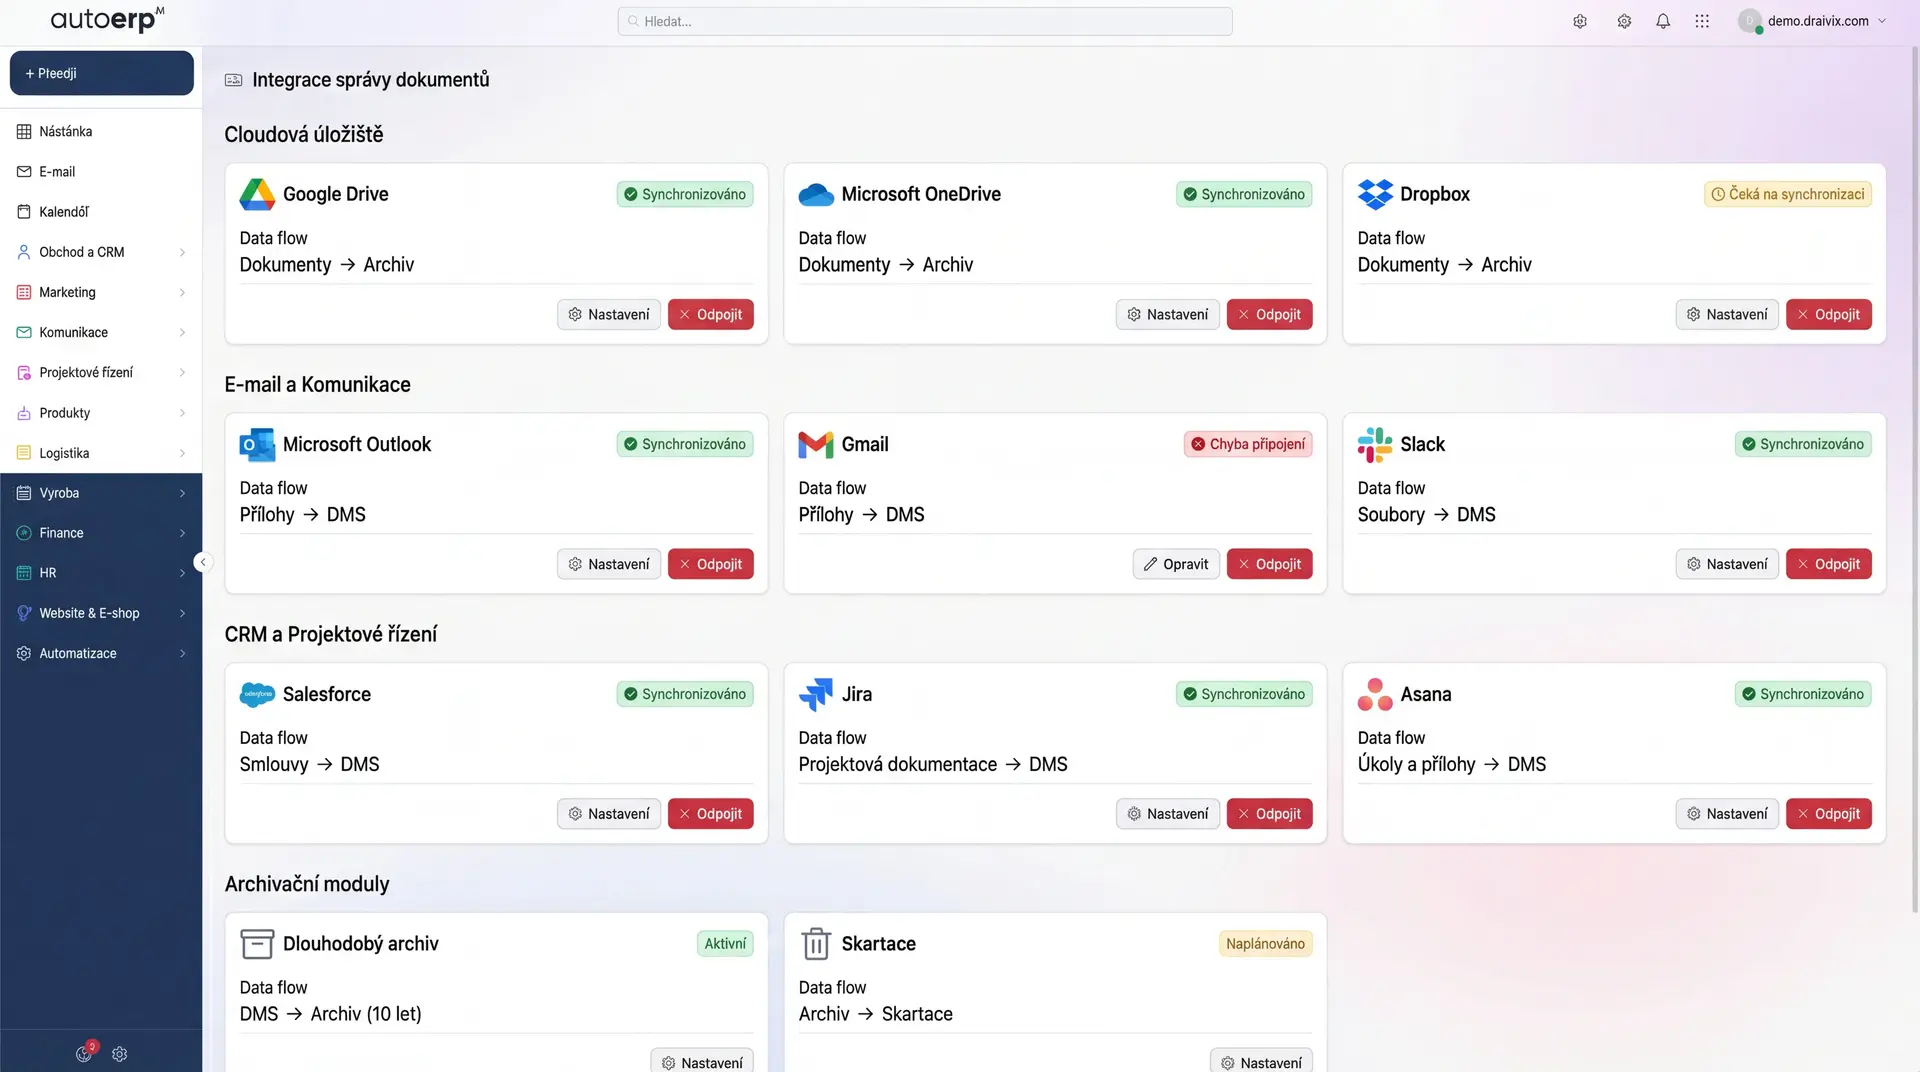The image size is (1920, 1072).
Task: Open the apps grid menu icon
Action: pyautogui.click(x=1702, y=21)
